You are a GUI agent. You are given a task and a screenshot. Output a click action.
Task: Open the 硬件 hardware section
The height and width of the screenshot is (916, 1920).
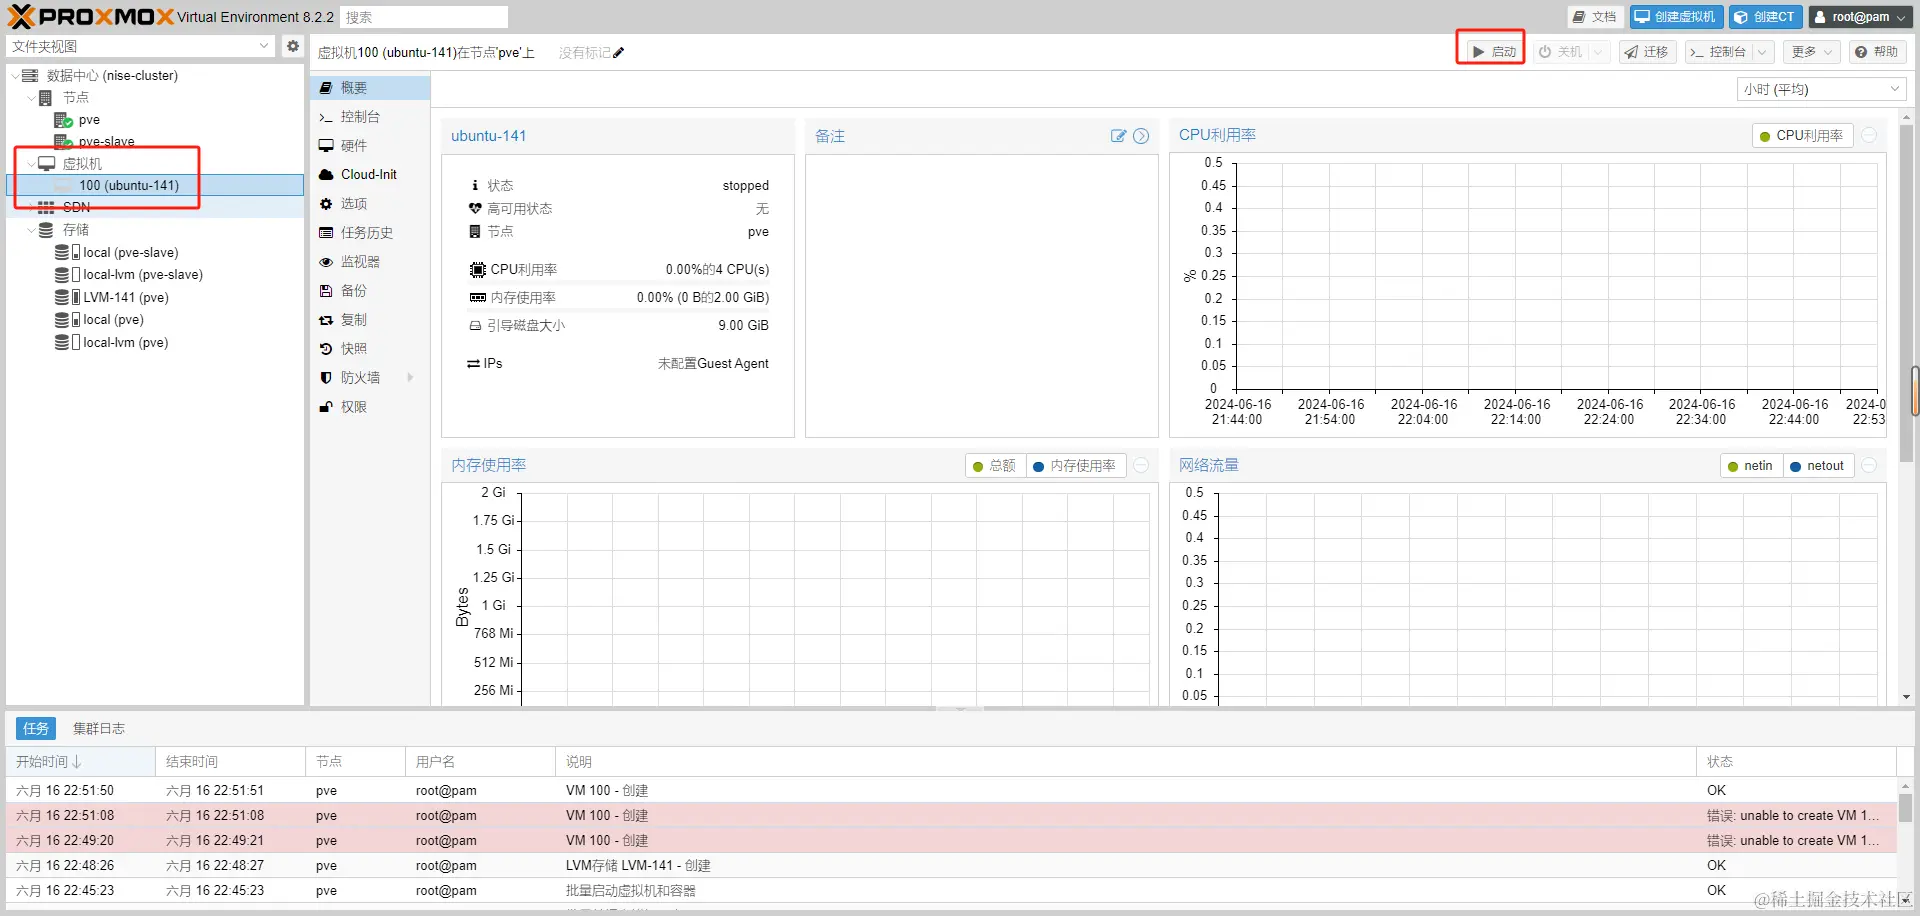pos(370,146)
